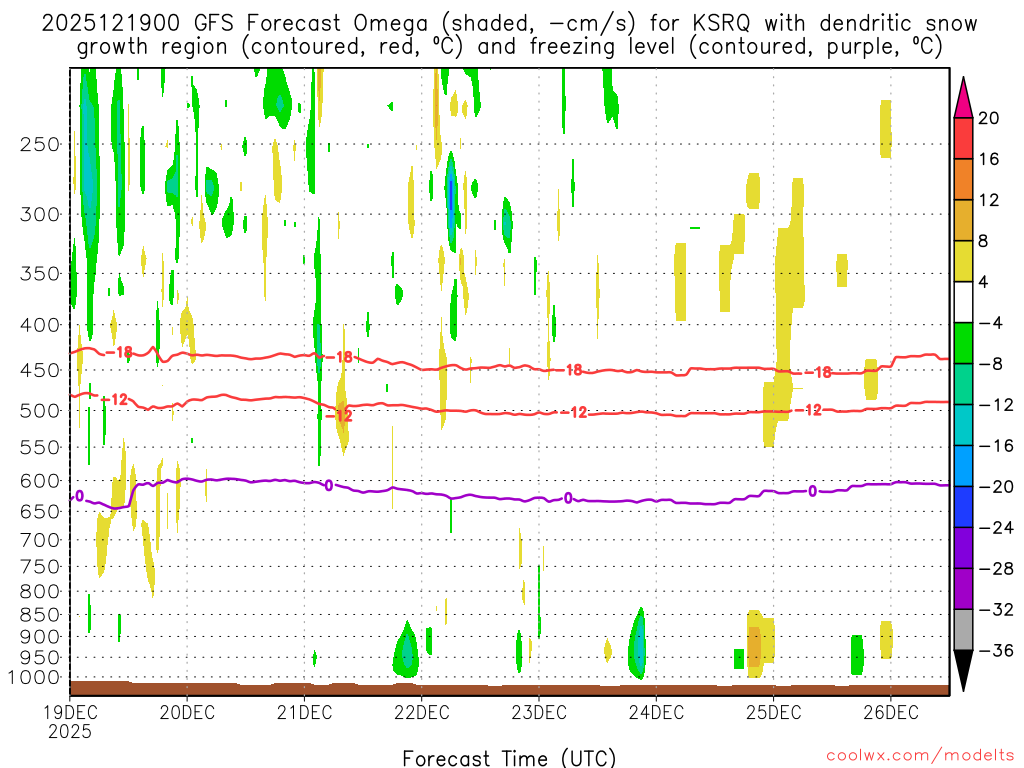Viewport: 1024px width, 768px height.
Task: Click the cyan color bar segment between -12 and -16
Action: [963, 425]
